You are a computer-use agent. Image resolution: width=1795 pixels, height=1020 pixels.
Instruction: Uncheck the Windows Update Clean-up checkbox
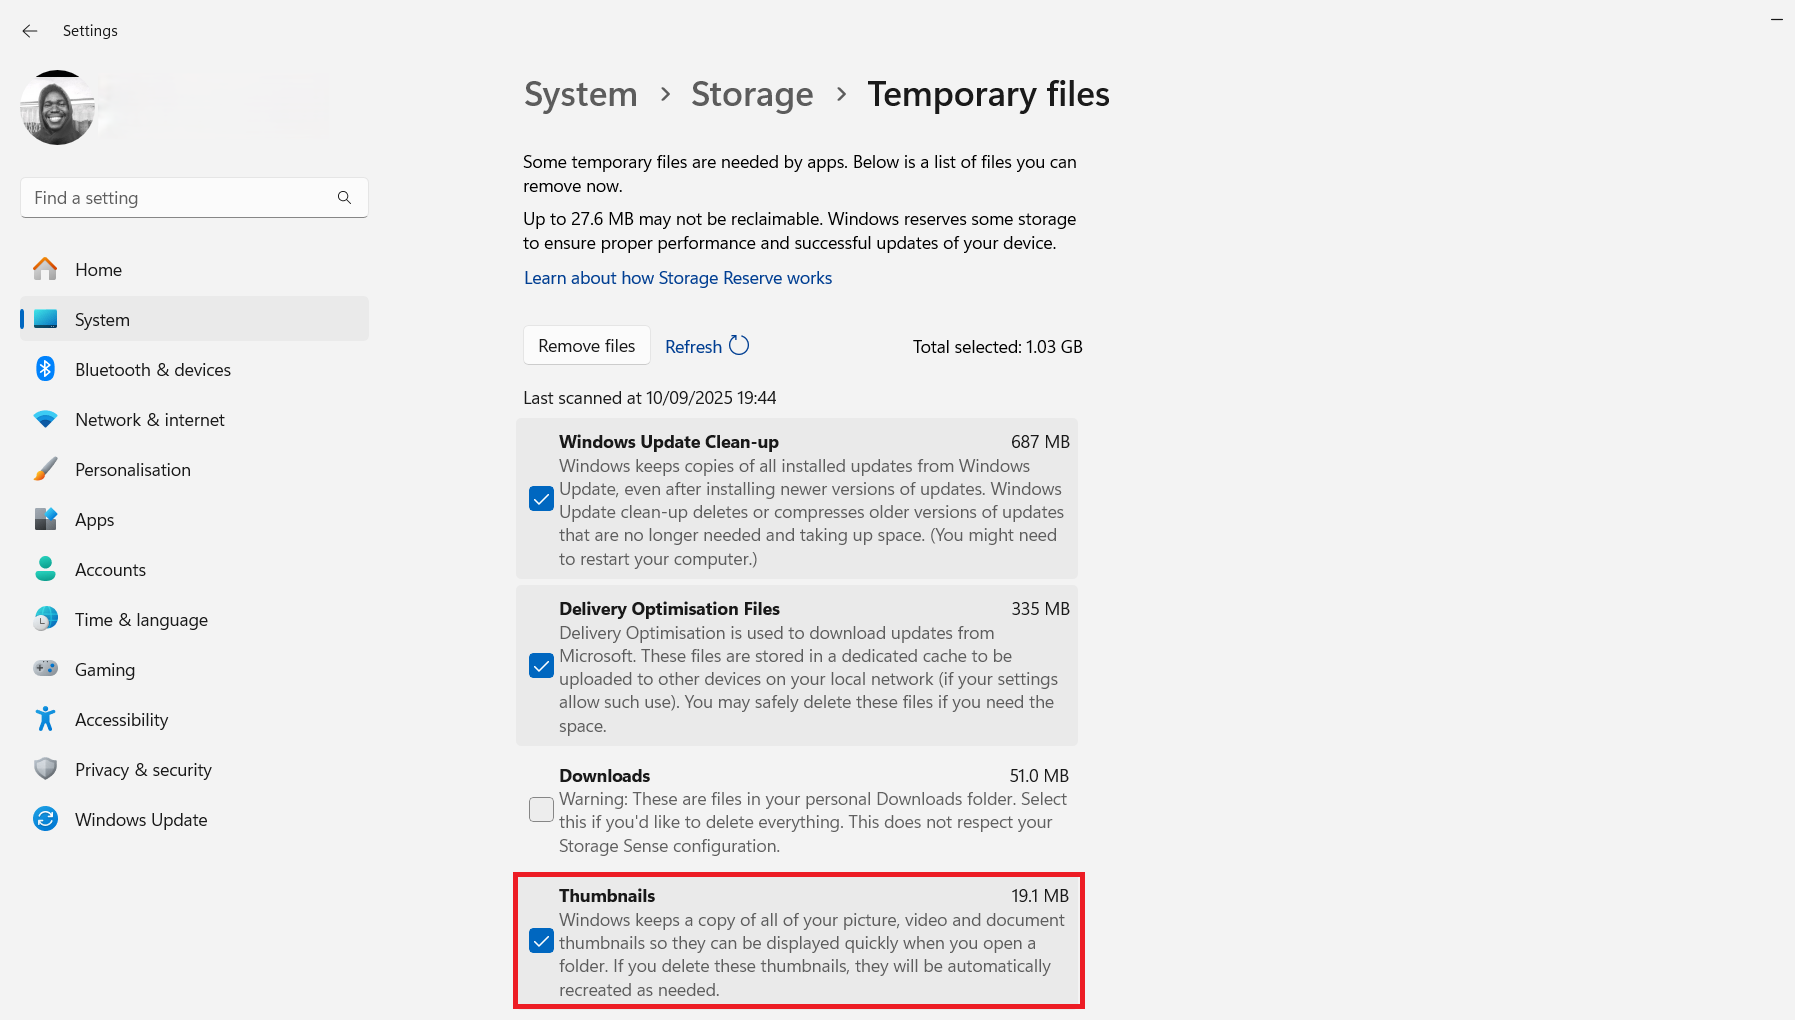click(541, 499)
